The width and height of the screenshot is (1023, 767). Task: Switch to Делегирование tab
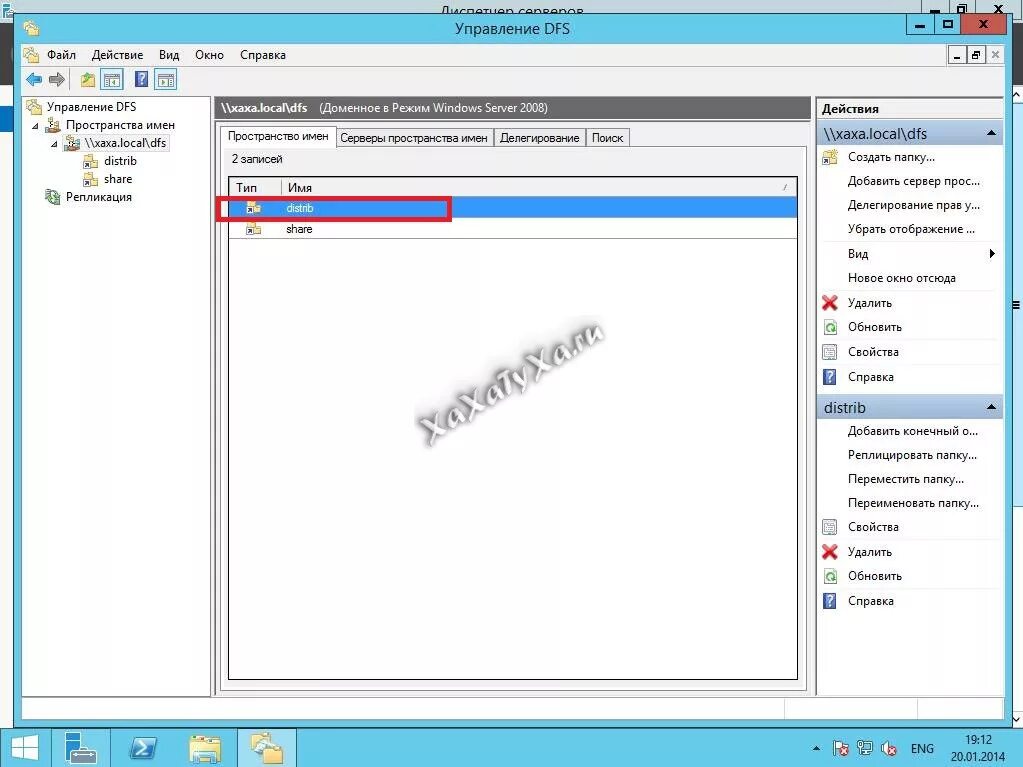pos(540,138)
